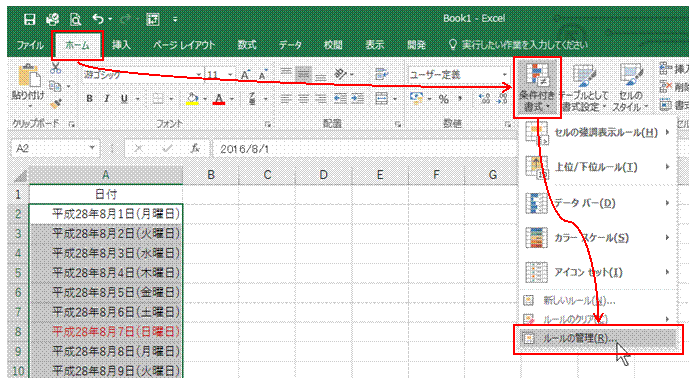The width and height of the screenshot is (698, 385).
Task: Click the text Orientation icon
Action: point(341,74)
